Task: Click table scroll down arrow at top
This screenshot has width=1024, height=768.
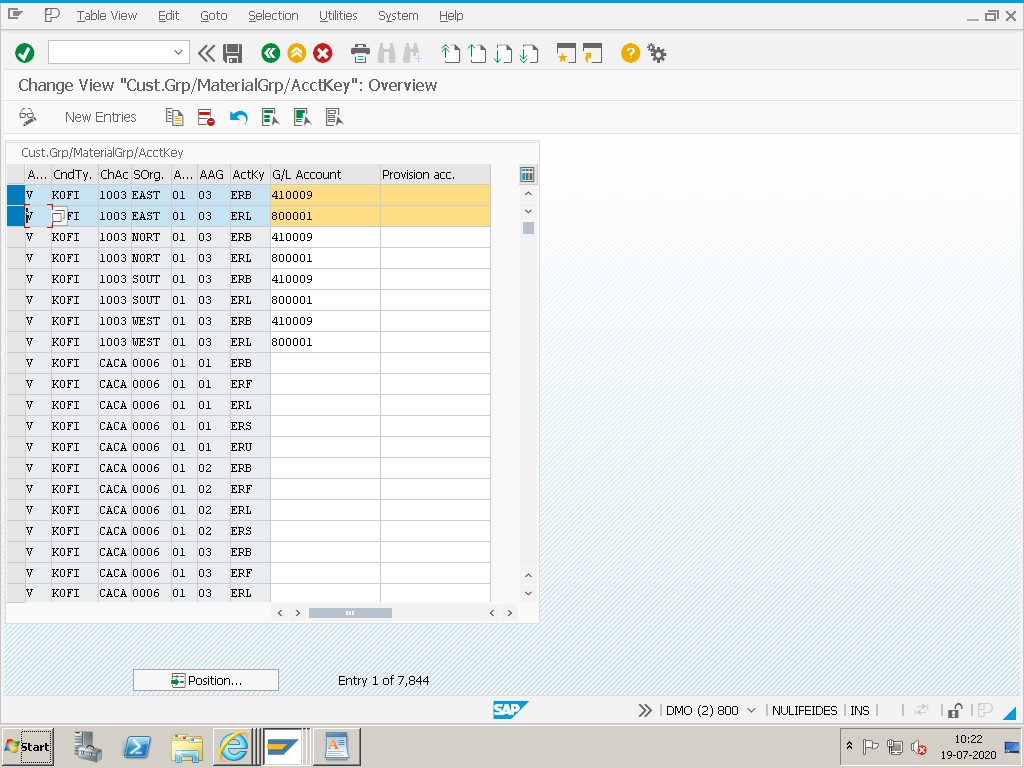Action: coord(528,211)
